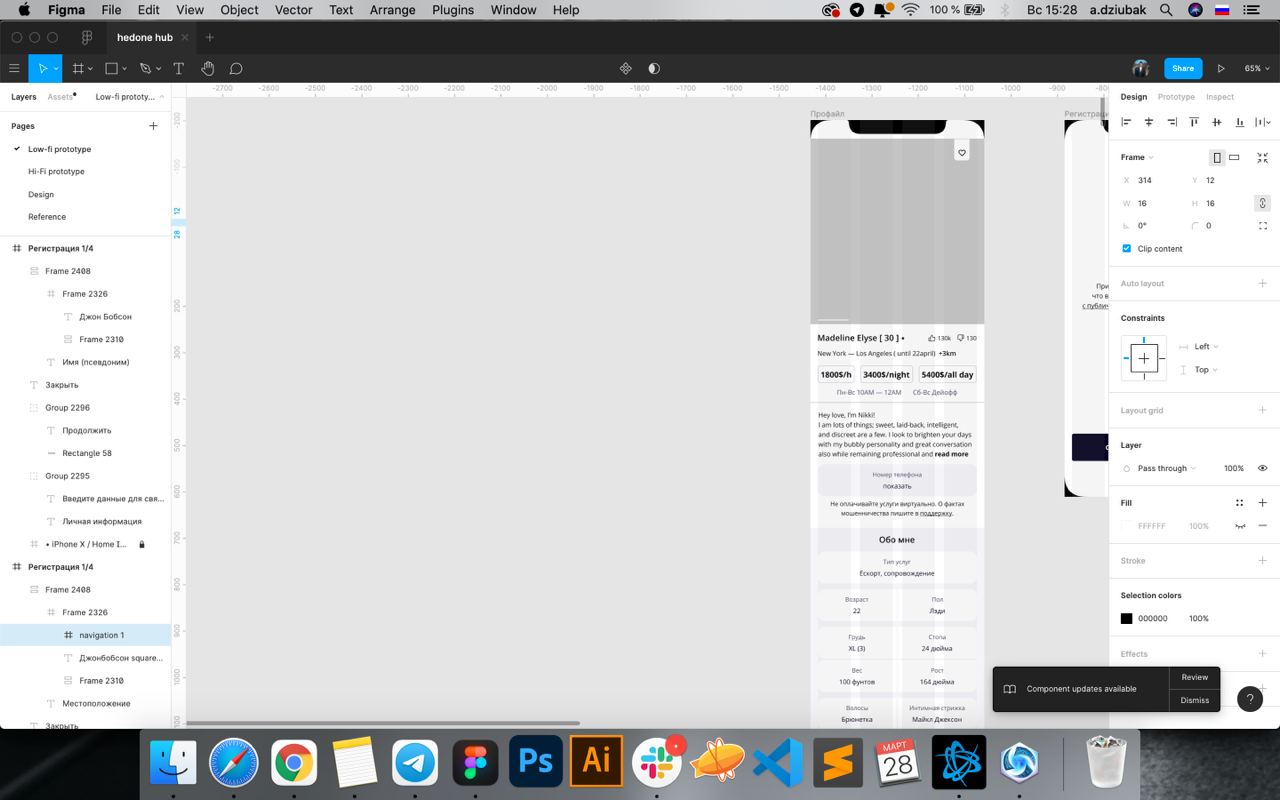
Task: Select the Pen tool
Action: [x=145, y=68]
